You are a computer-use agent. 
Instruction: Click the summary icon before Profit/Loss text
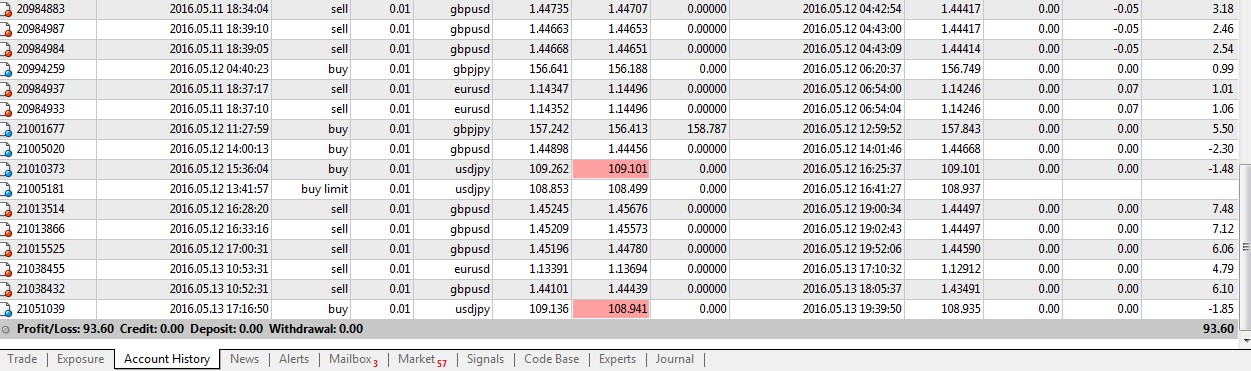[x=7, y=329]
